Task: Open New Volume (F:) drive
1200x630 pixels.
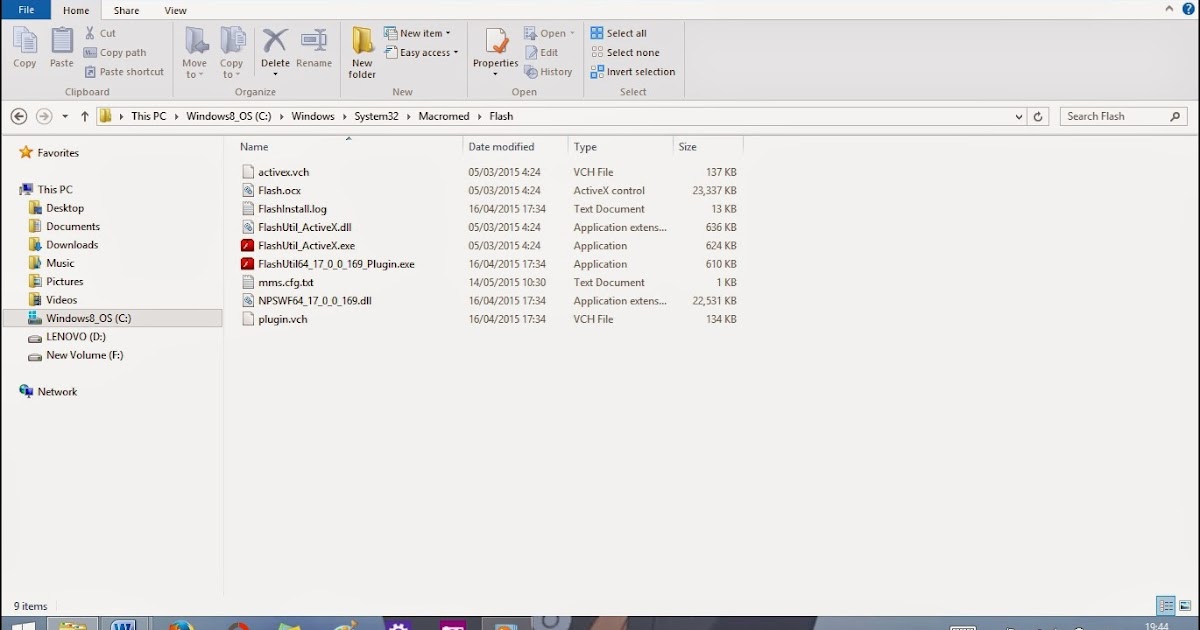Action: click(x=85, y=355)
